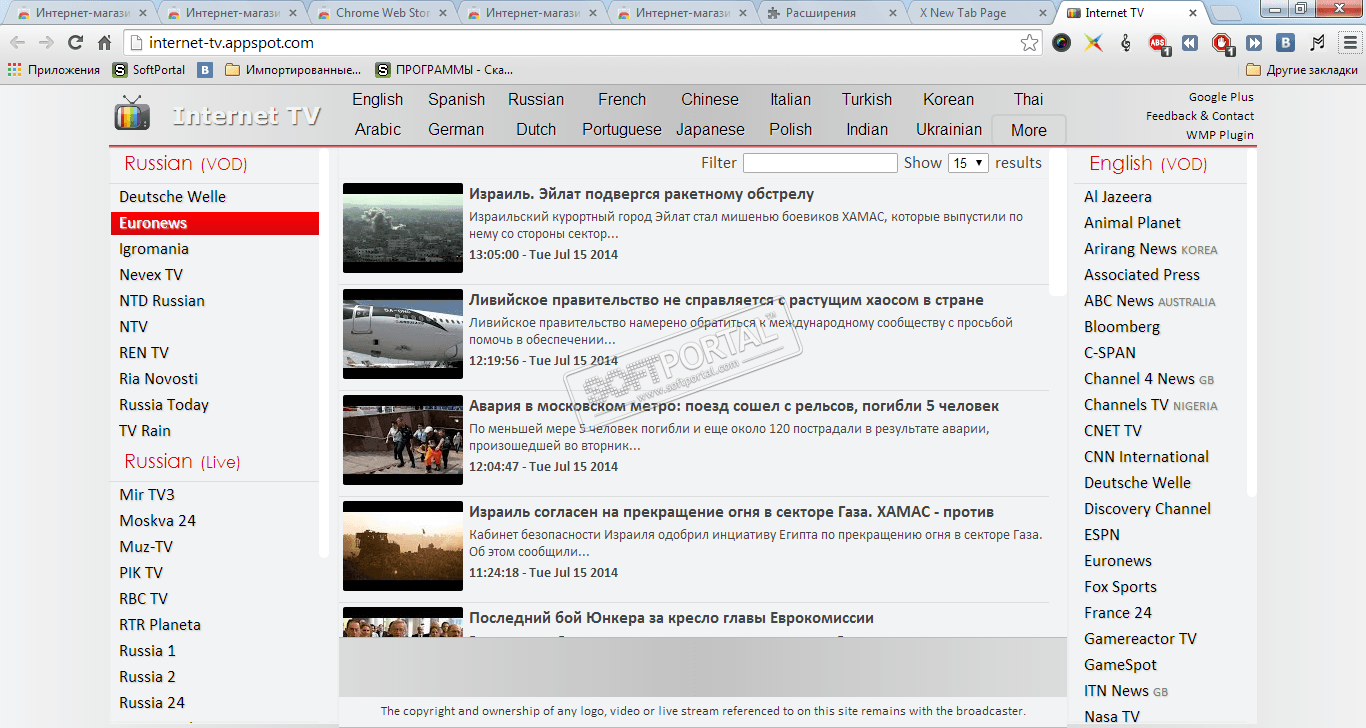1366x728 pixels.
Task: Open the Ria Novosti channel
Action: (x=159, y=379)
